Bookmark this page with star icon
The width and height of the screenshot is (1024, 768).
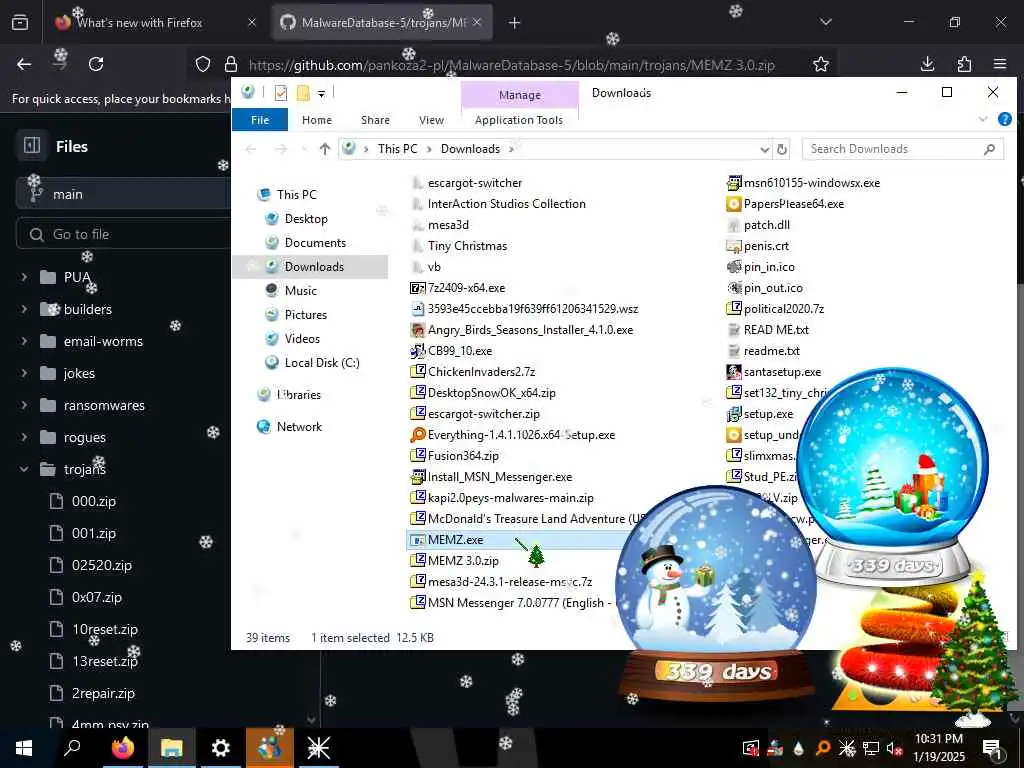tap(821, 64)
